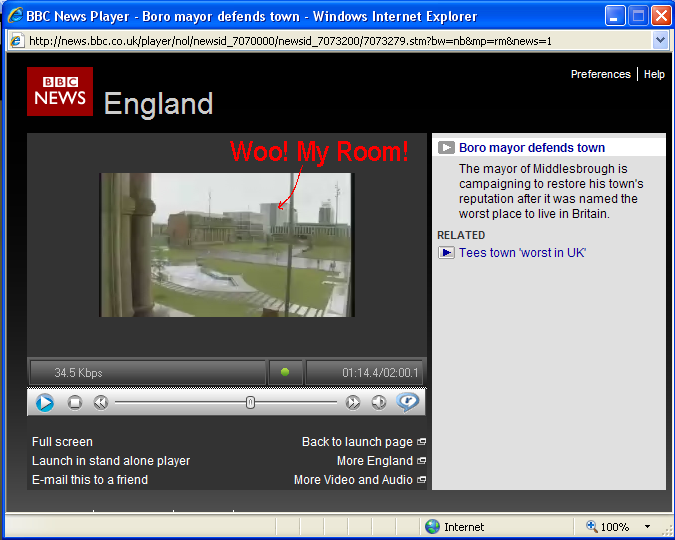Minimize the Internet Explorer window

coord(615,16)
